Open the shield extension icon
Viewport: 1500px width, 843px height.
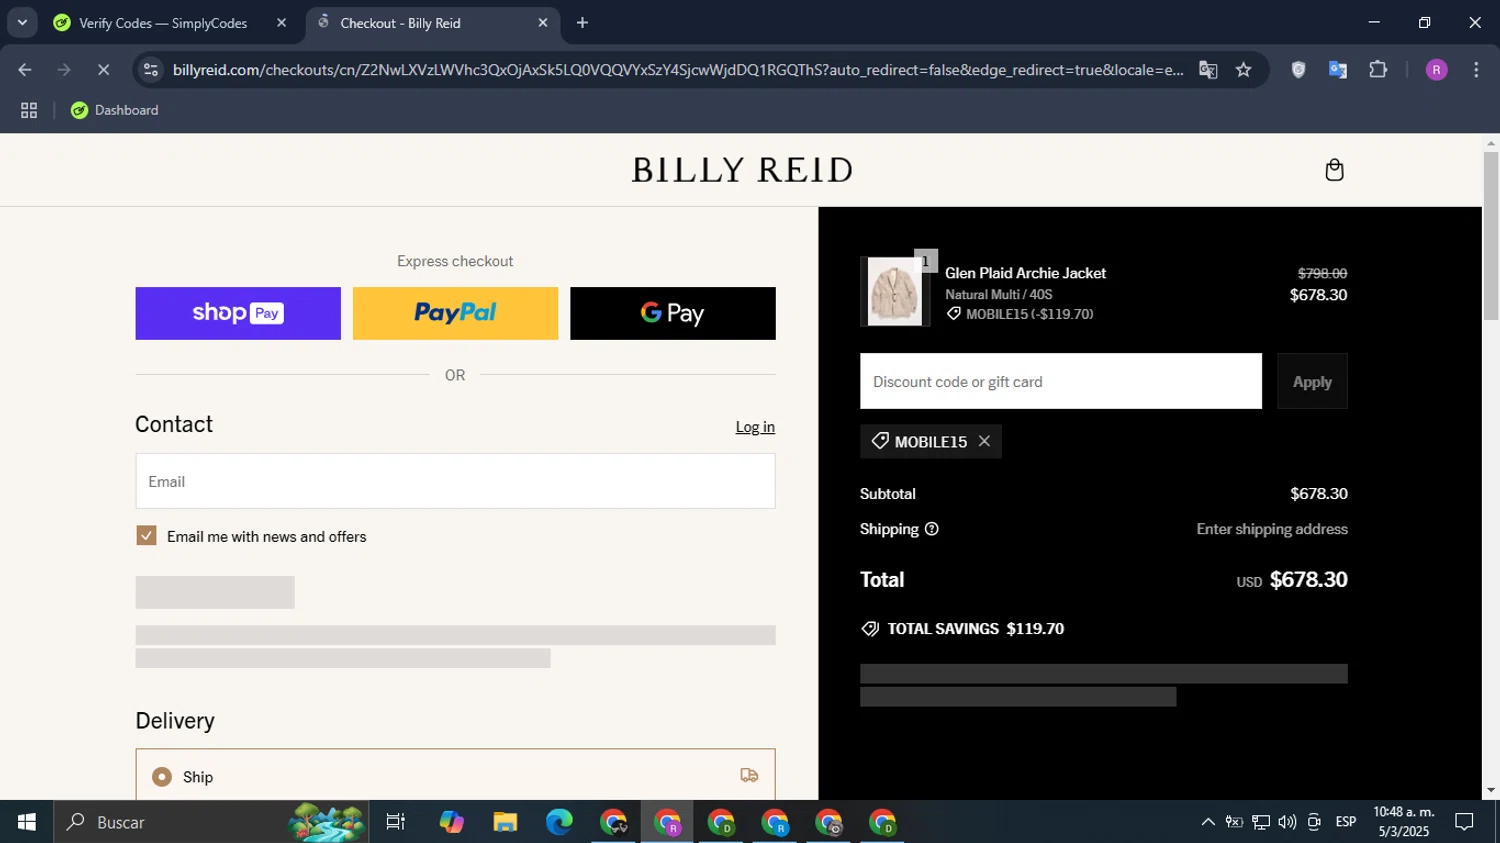1298,70
